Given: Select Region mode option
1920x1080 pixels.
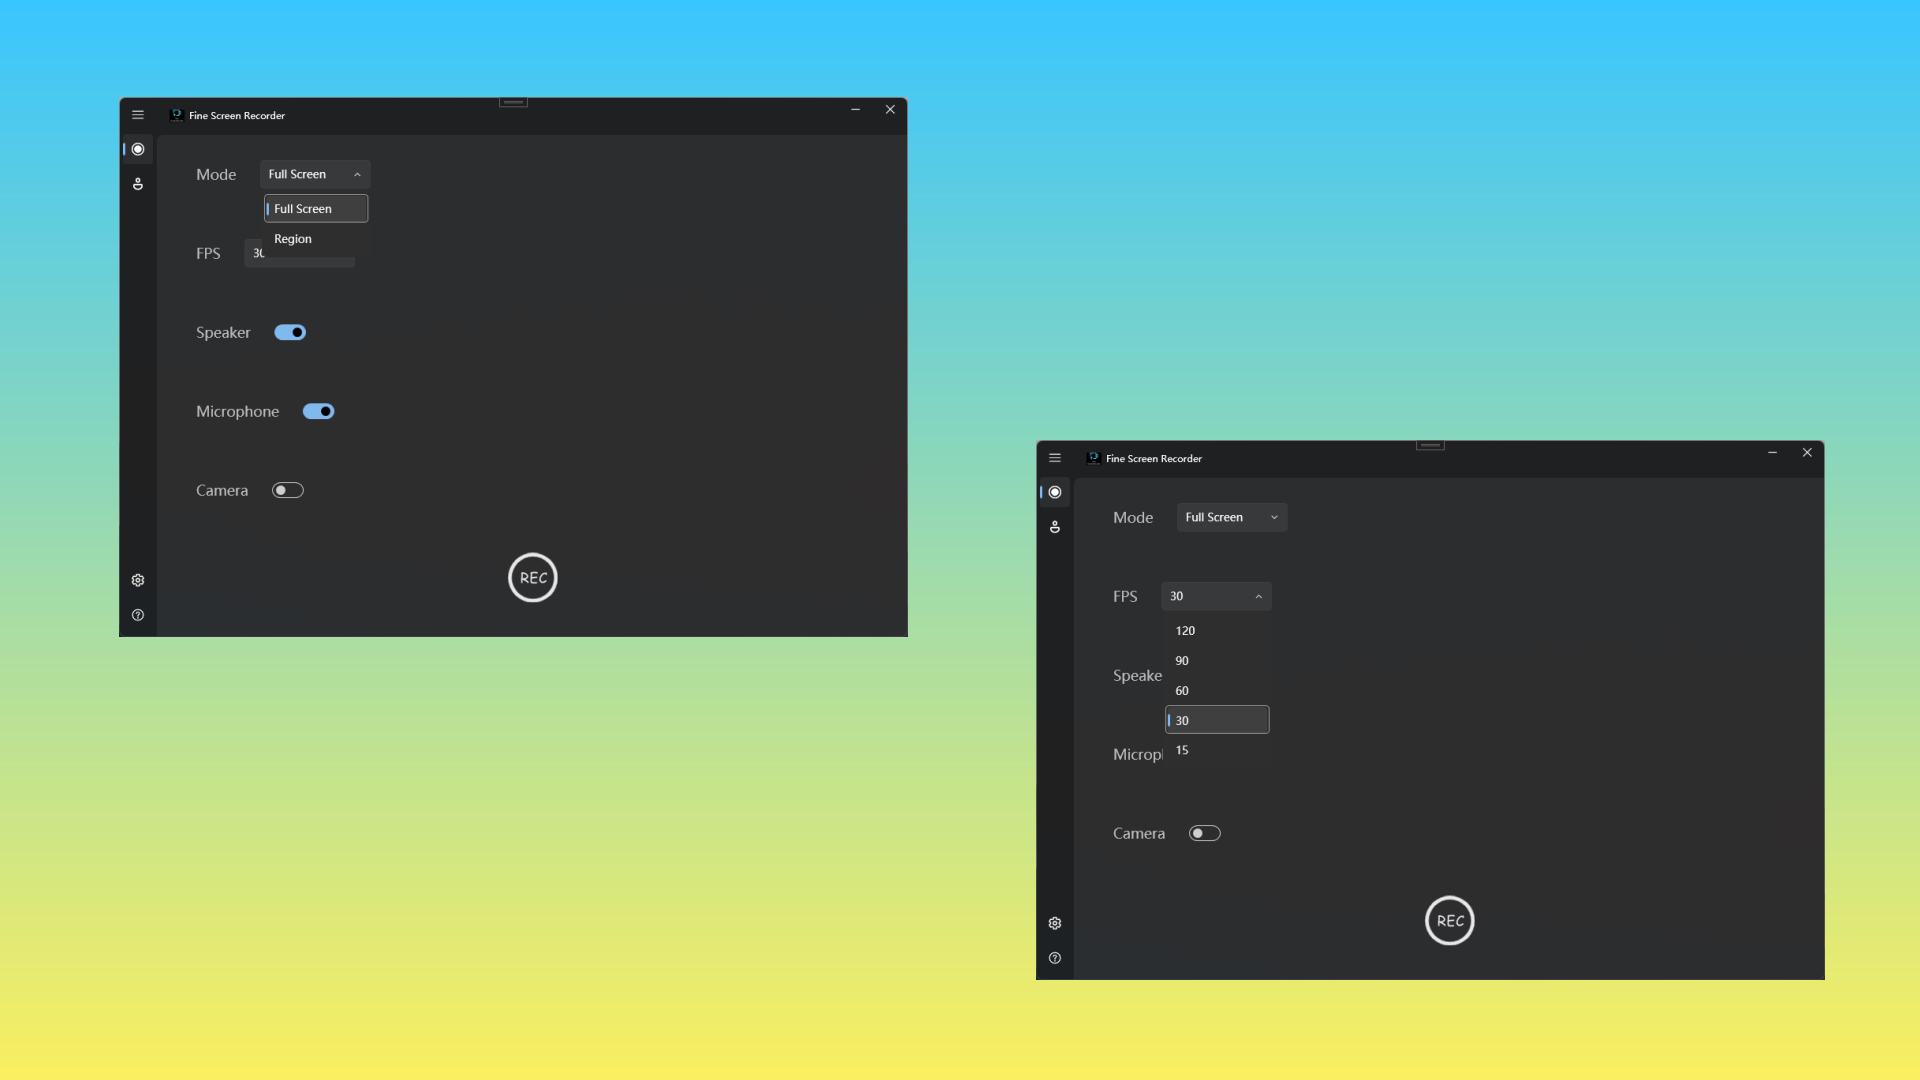Looking at the screenshot, I should (x=291, y=237).
